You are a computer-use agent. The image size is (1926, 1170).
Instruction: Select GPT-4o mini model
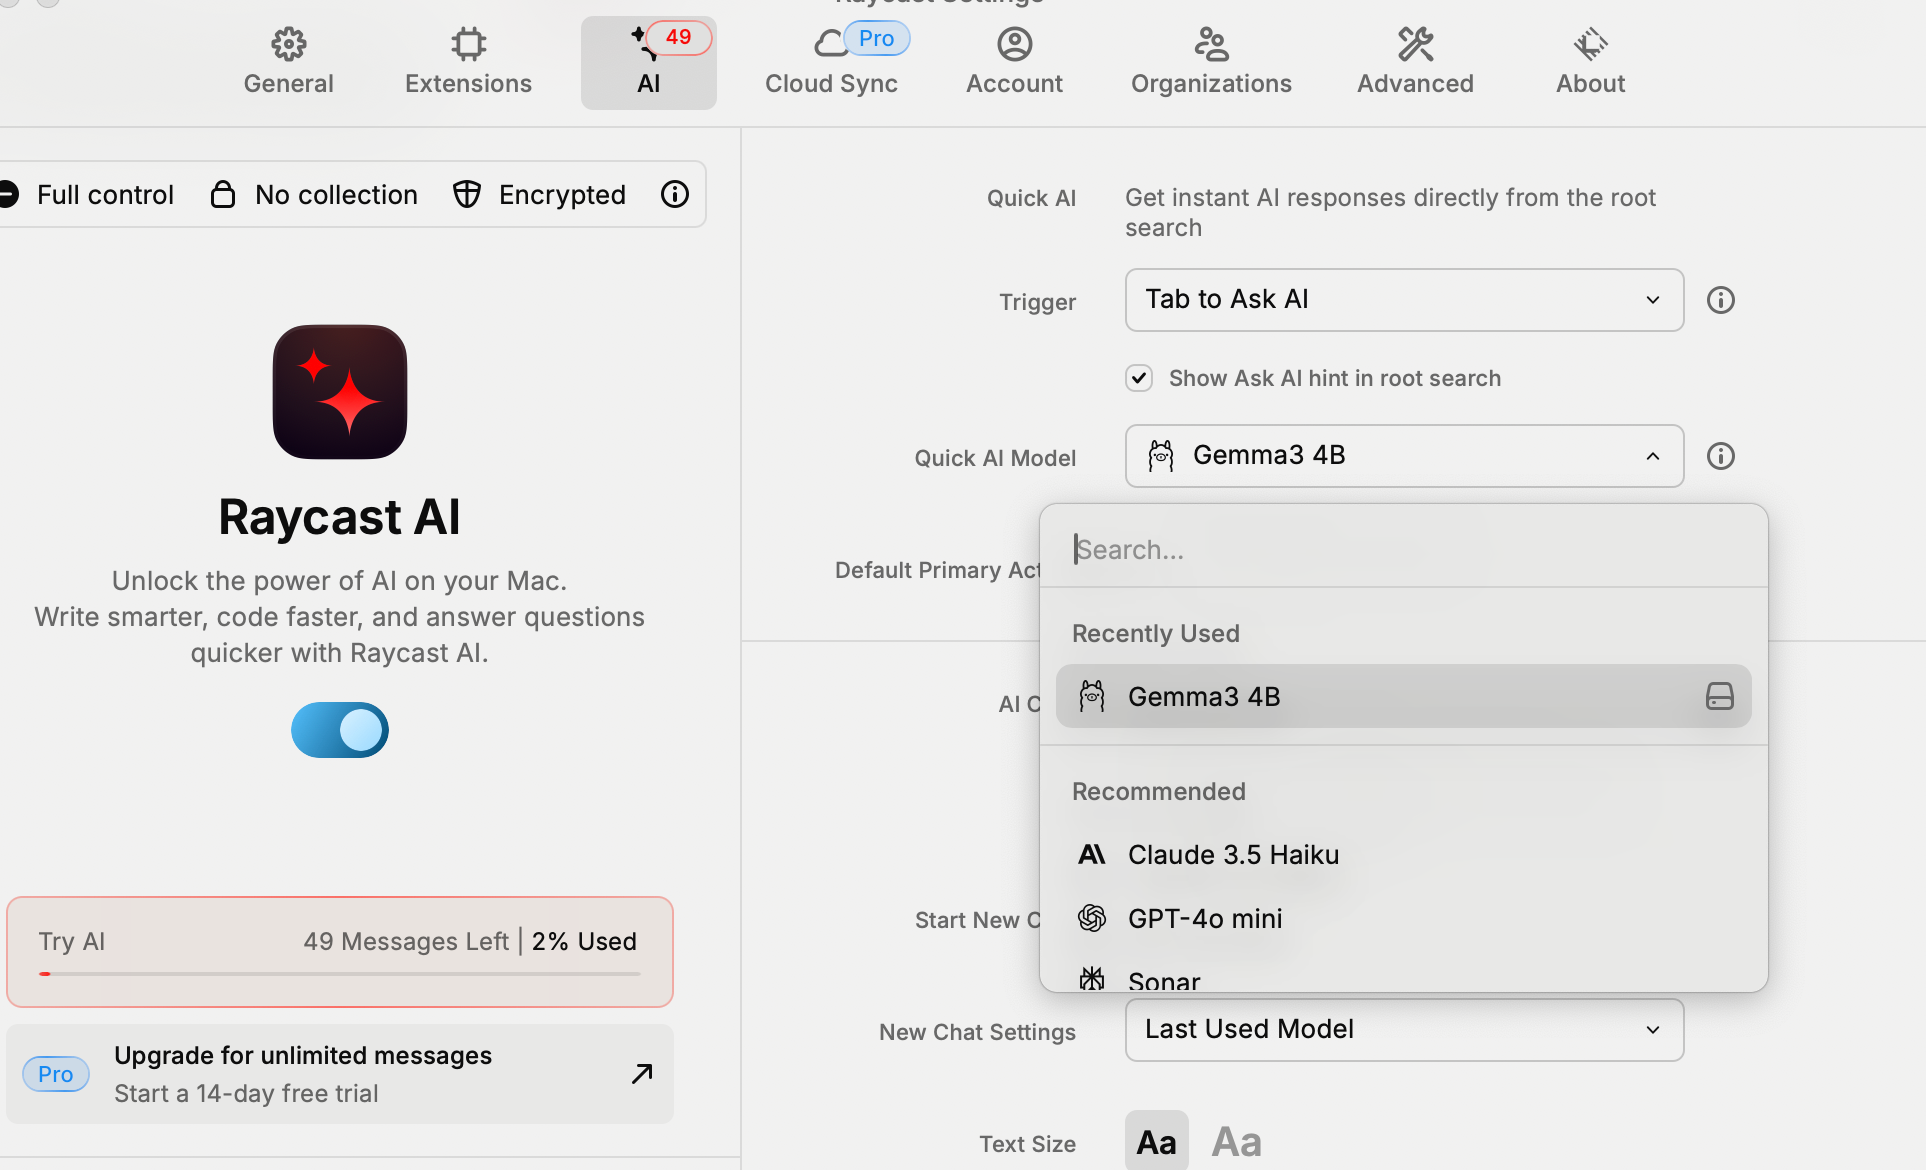[x=1404, y=918]
